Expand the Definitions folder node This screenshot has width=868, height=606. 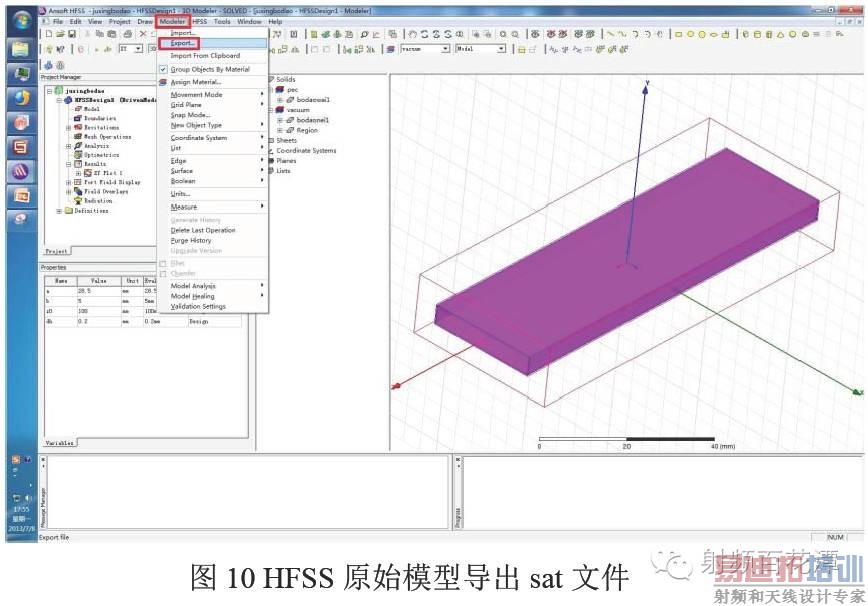[59, 211]
